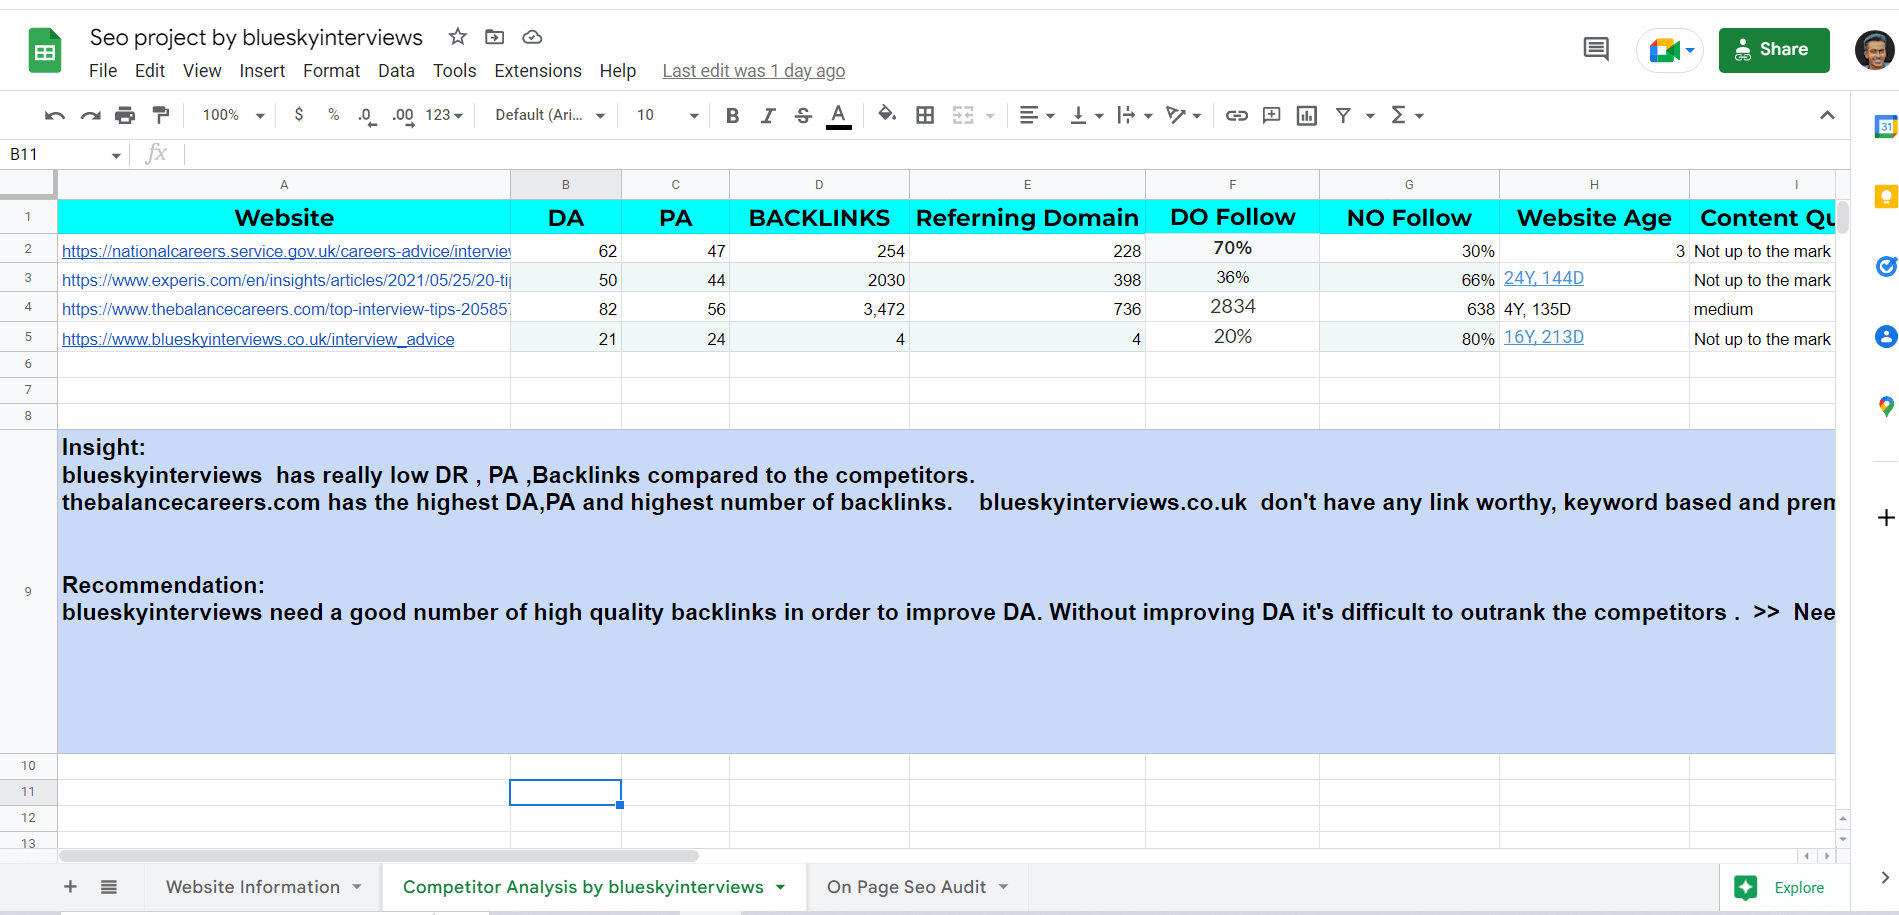This screenshot has height=915, width=1899.
Task: Open the Data menu
Action: coord(396,71)
